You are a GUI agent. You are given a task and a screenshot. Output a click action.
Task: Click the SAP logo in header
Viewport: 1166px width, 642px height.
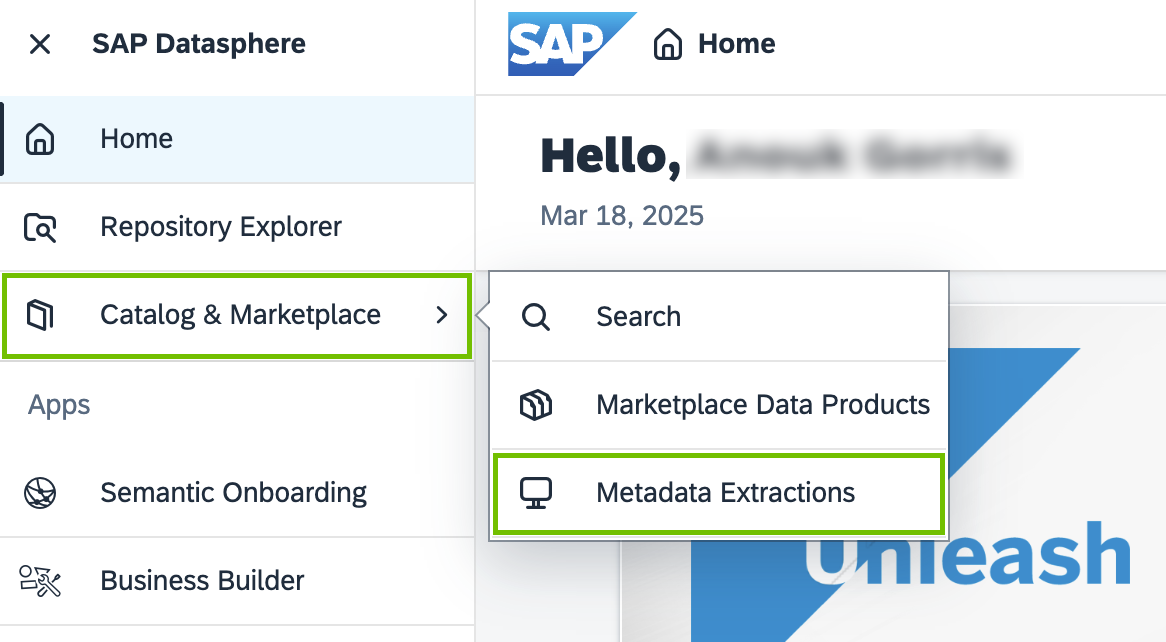570,44
